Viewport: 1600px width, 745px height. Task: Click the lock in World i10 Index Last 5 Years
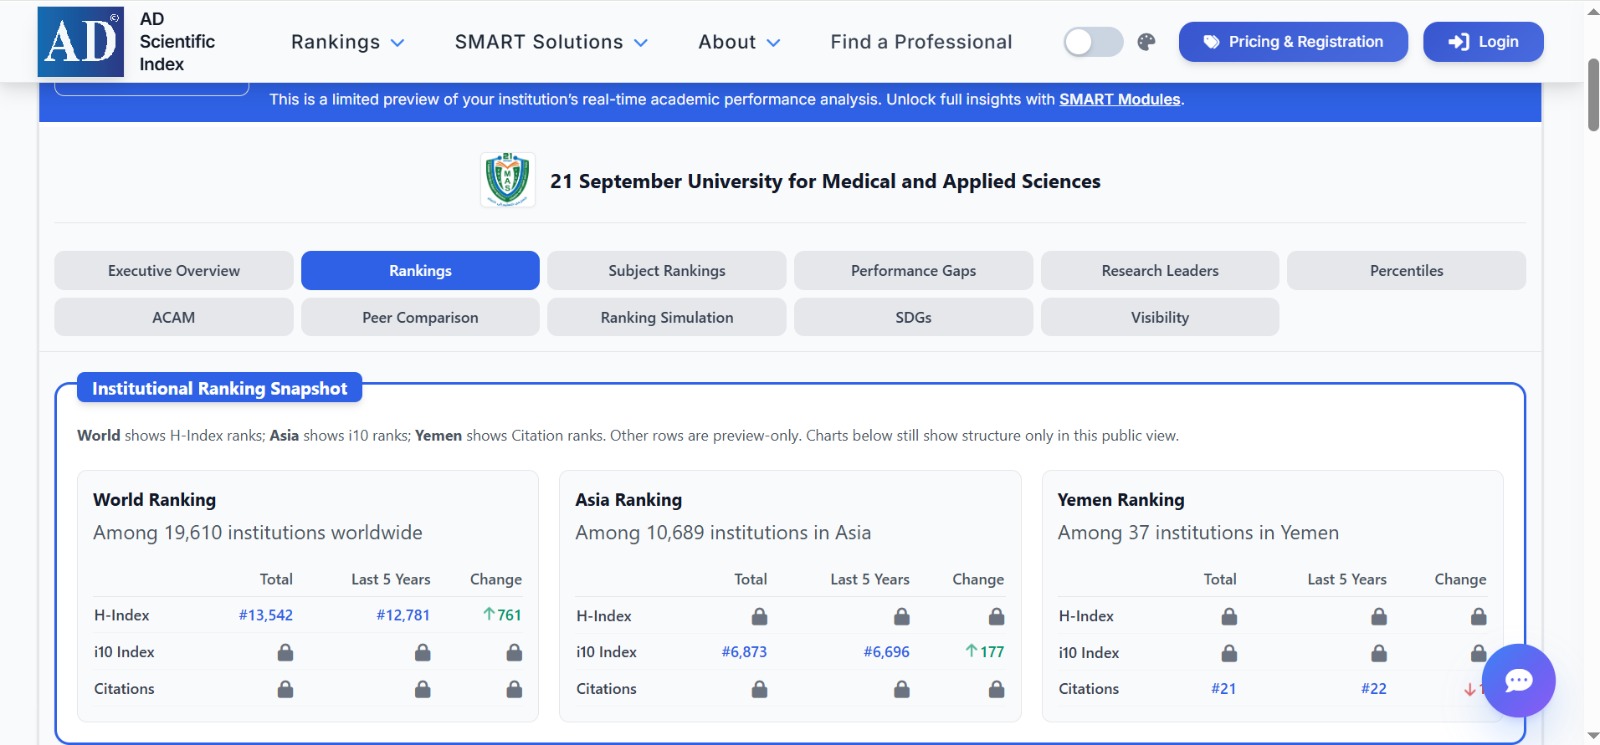(423, 653)
